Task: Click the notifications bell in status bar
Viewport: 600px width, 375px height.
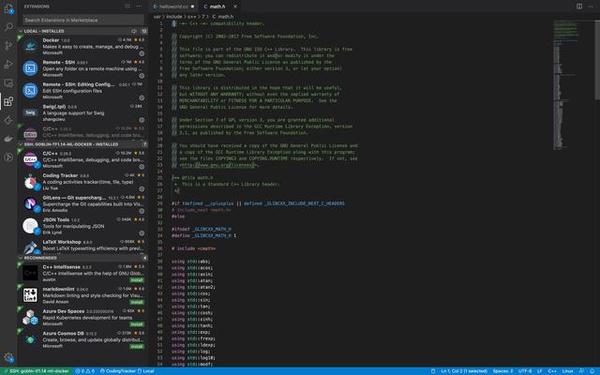Action: pyautogui.click(x=592, y=371)
